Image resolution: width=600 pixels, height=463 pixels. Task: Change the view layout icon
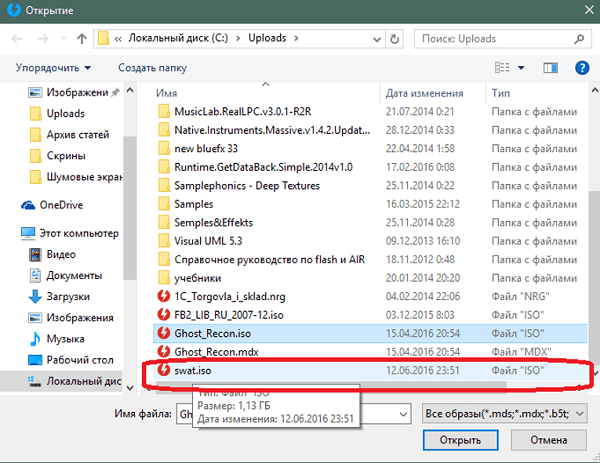tap(502, 68)
